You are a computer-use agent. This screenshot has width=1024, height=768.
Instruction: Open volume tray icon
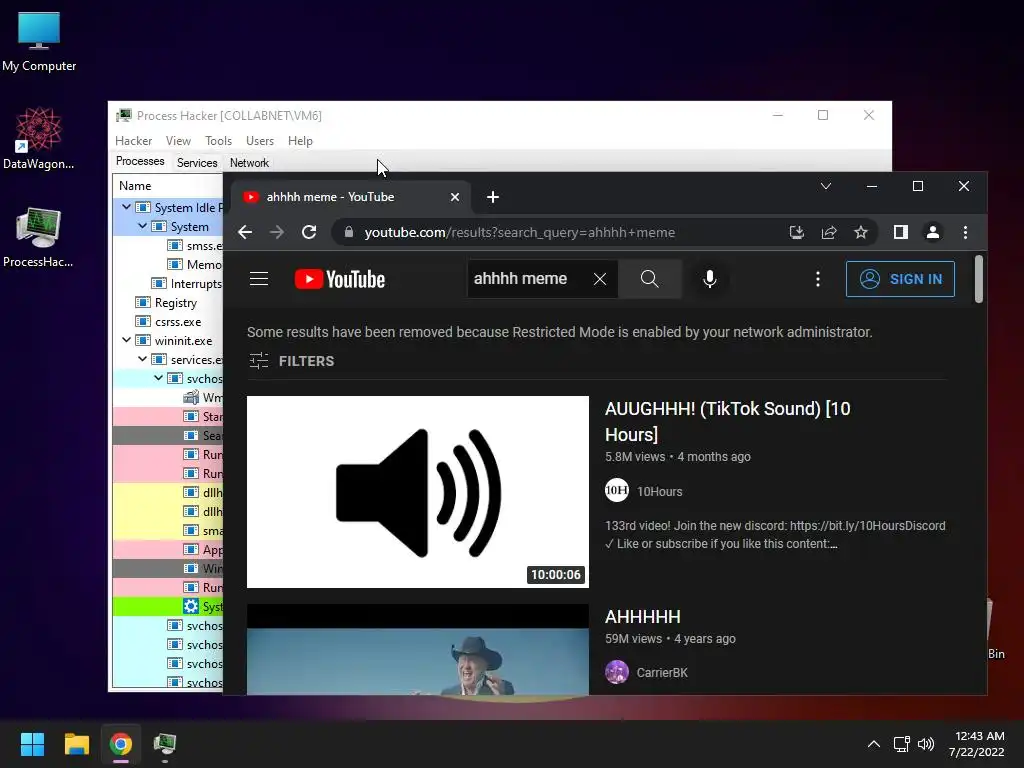926,744
